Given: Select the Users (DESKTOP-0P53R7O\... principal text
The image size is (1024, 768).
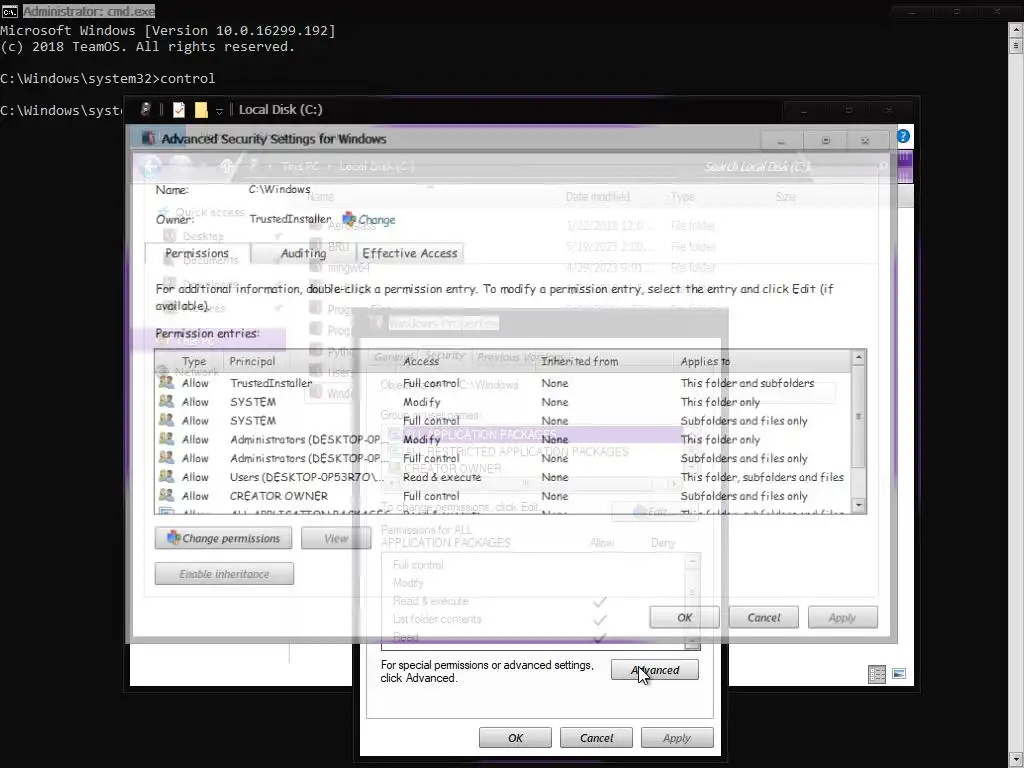Looking at the screenshot, I should [x=307, y=477].
